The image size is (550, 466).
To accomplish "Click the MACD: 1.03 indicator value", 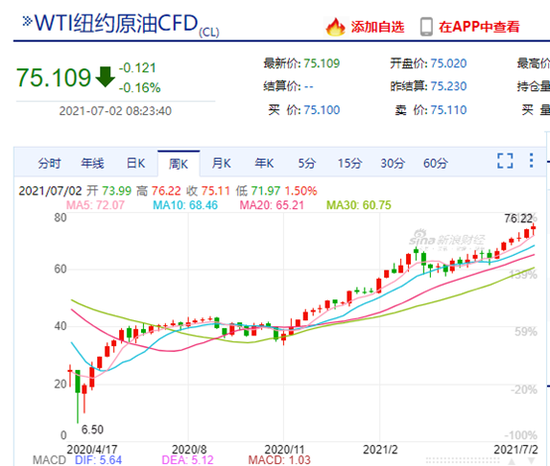I will click(279, 460).
